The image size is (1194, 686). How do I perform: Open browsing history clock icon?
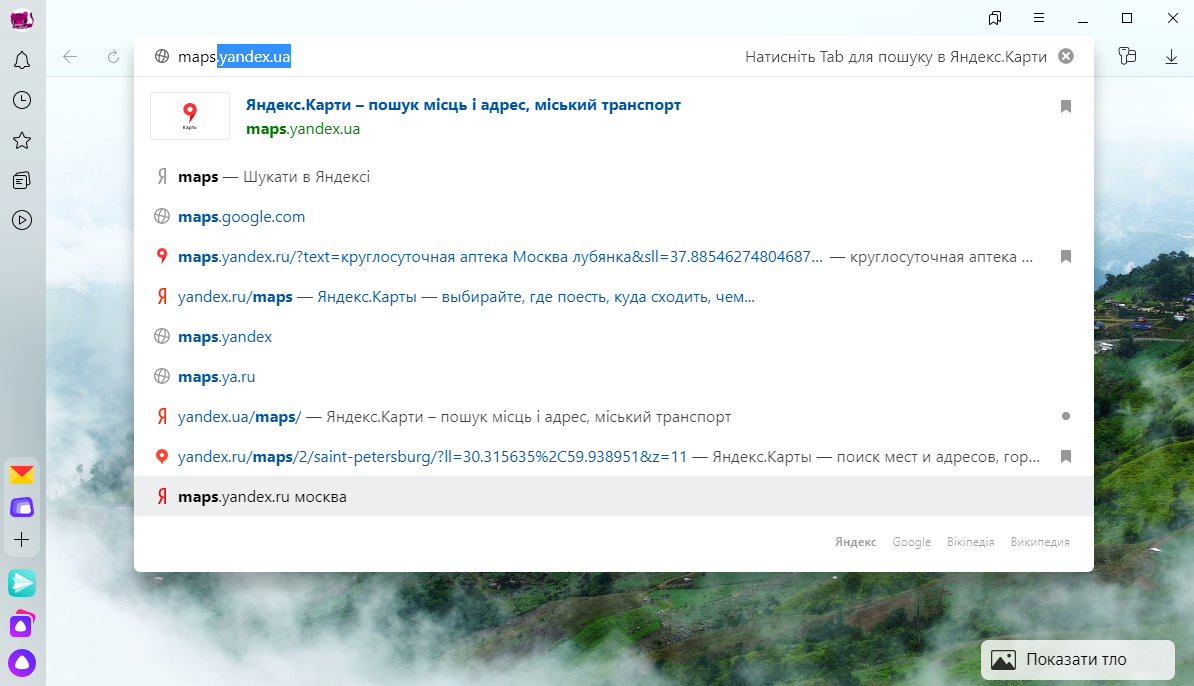coord(22,101)
